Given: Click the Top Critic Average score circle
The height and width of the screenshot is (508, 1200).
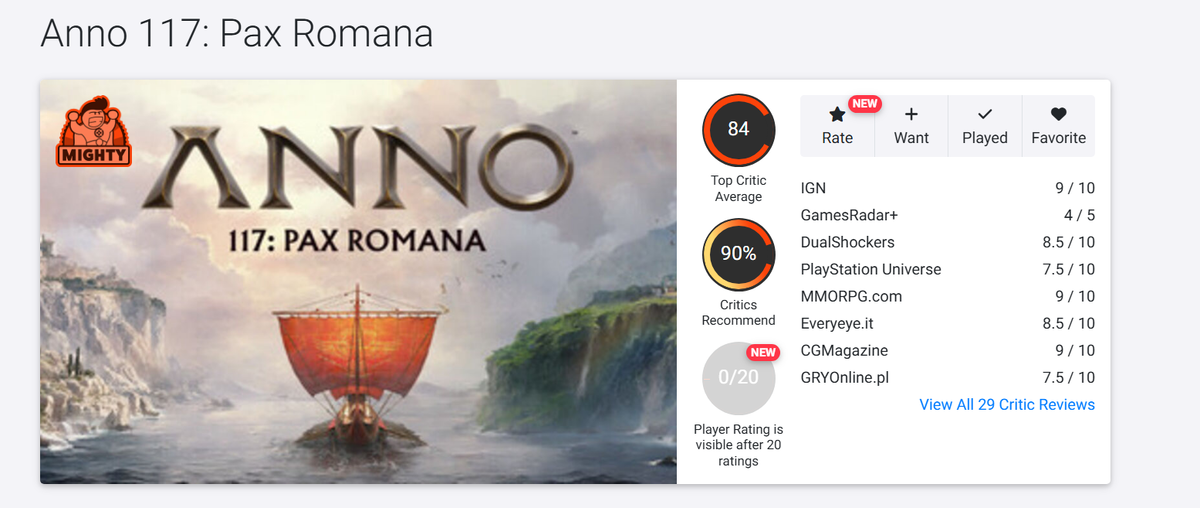Looking at the screenshot, I should (x=738, y=129).
